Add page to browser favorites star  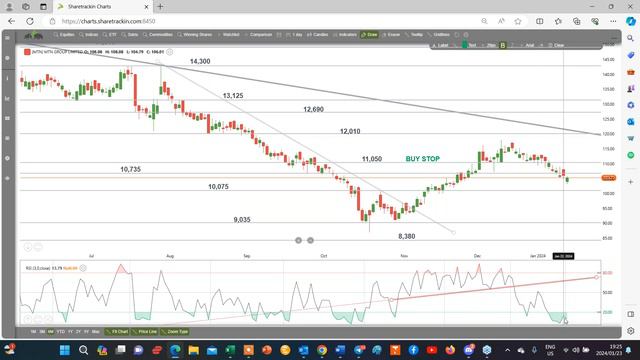click(518, 21)
